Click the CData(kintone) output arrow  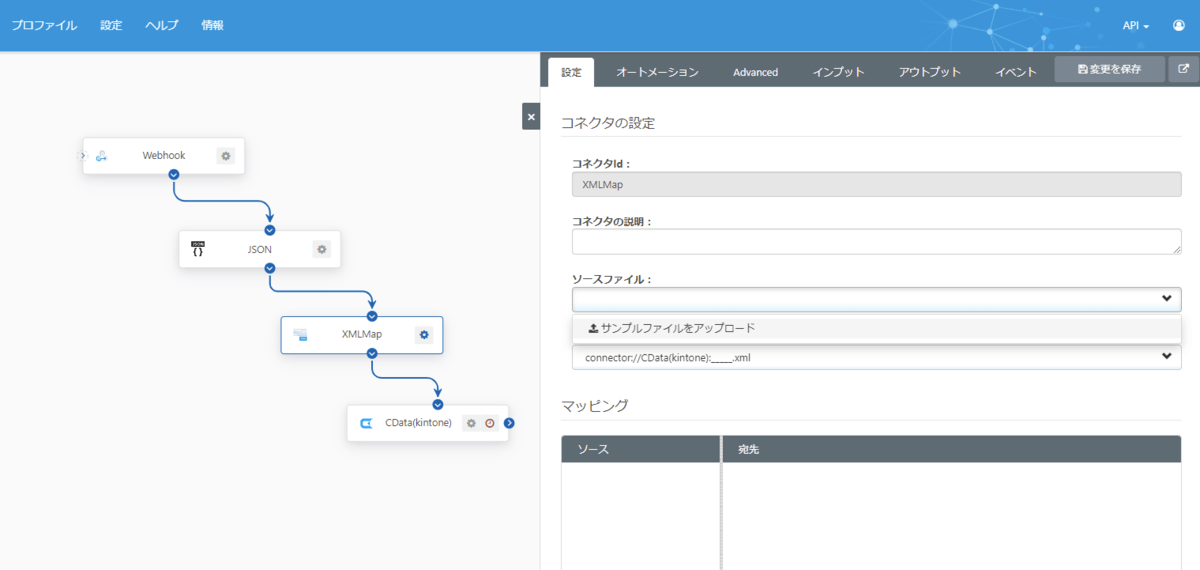click(509, 423)
